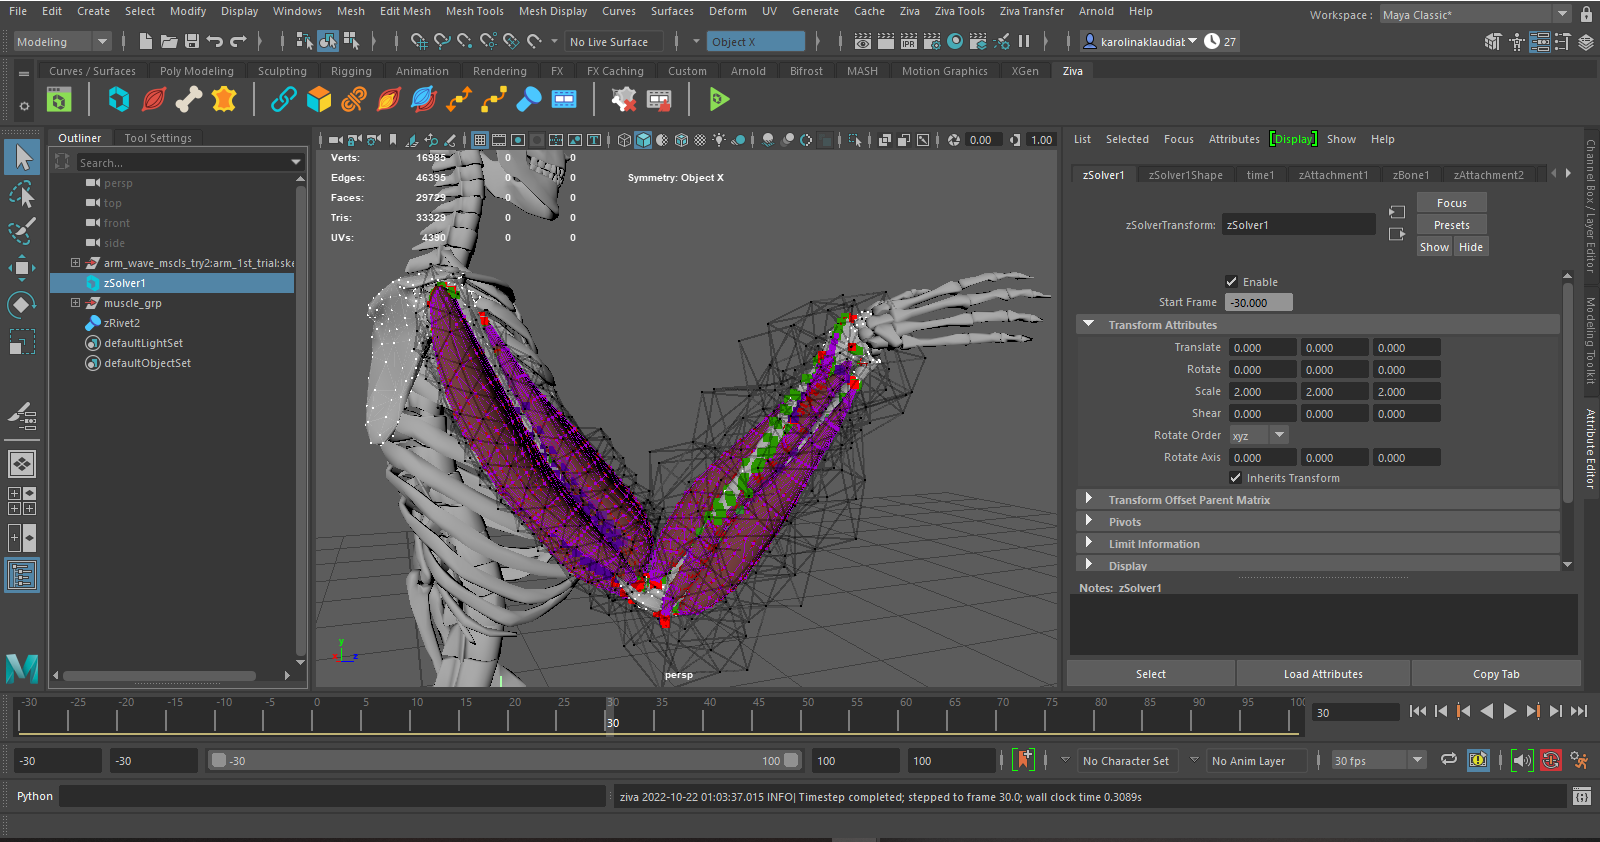This screenshot has height=842, width=1600.
Task: Click the Presets button
Action: tap(1452, 225)
